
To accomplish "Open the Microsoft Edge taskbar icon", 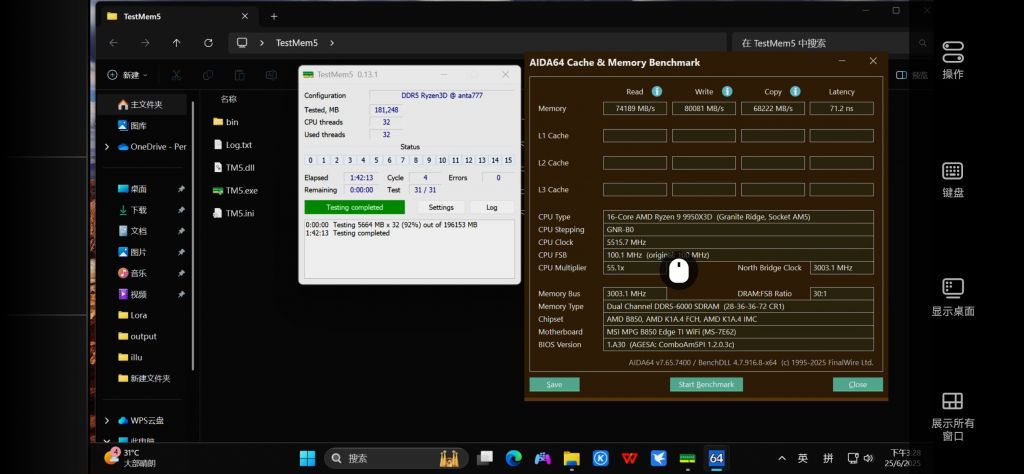I will (x=514, y=458).
